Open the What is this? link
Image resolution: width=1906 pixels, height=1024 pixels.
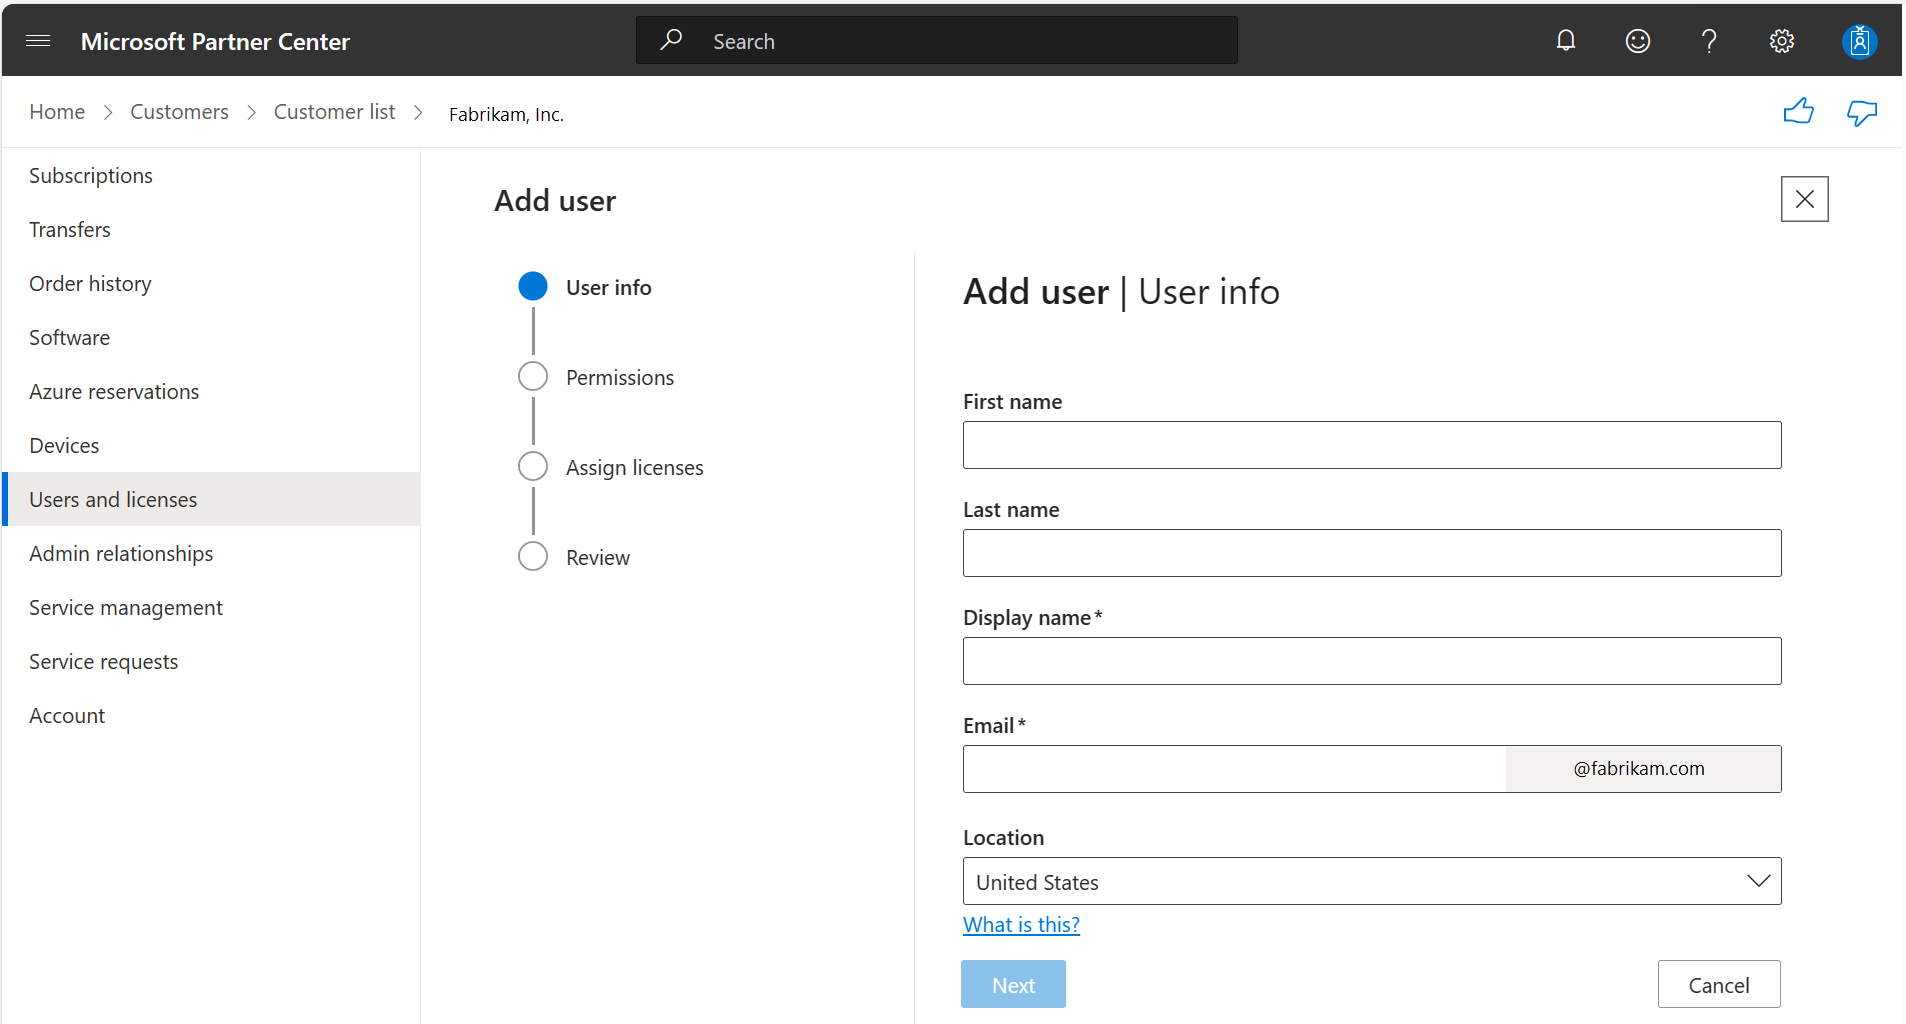point(1021,924)
